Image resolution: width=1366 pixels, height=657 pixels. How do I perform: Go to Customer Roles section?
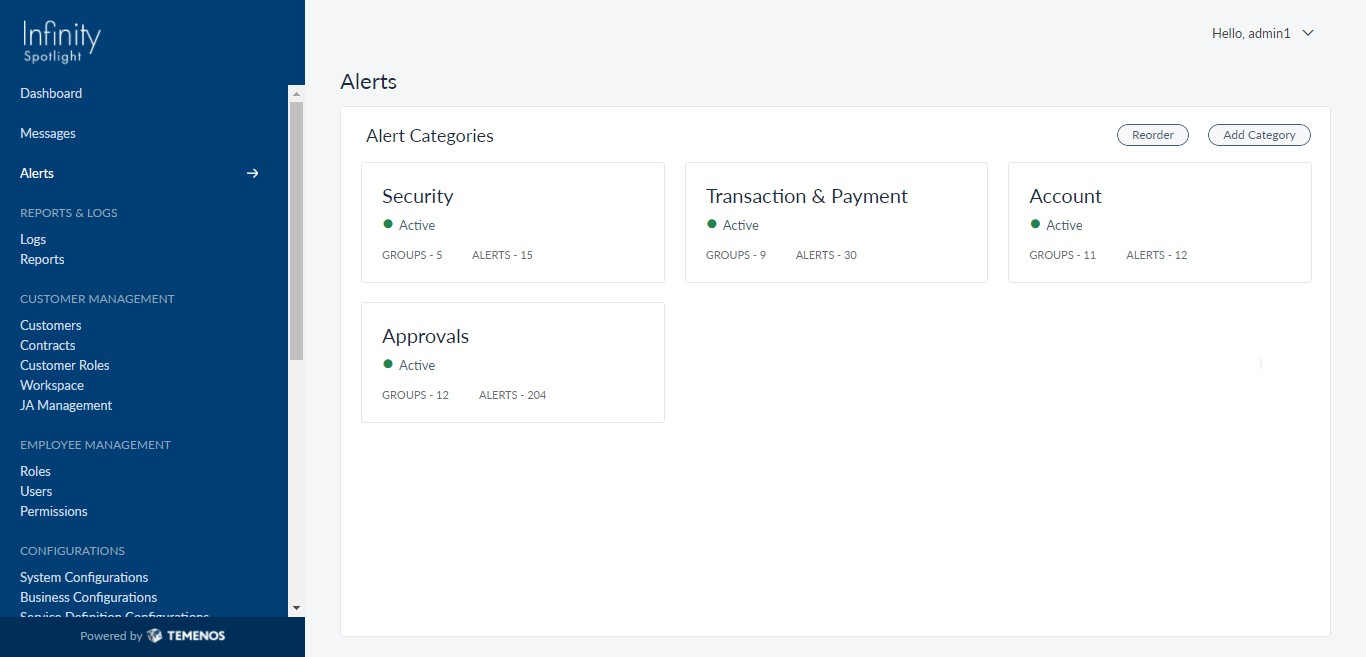pos(65,365)
